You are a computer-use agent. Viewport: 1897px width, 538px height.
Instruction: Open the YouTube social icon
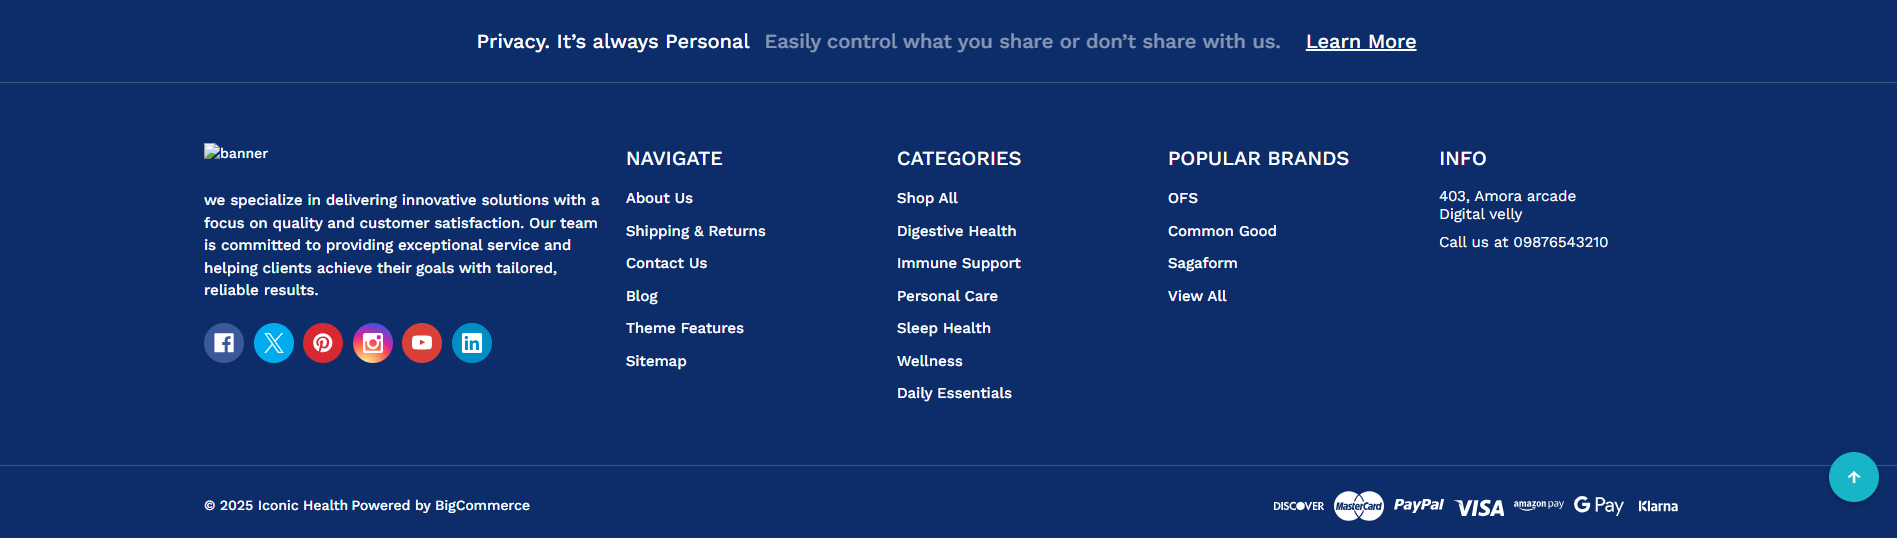coord(422,343)
